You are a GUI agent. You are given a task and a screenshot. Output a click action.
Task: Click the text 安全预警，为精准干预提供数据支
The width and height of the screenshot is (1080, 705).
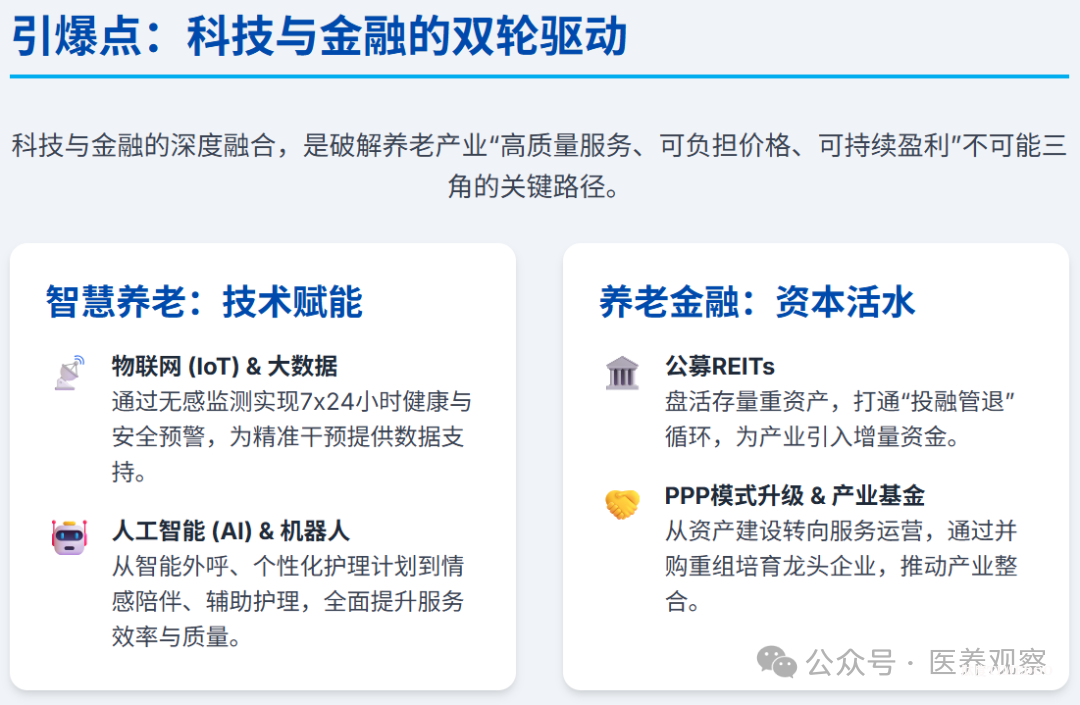point(288,436)
